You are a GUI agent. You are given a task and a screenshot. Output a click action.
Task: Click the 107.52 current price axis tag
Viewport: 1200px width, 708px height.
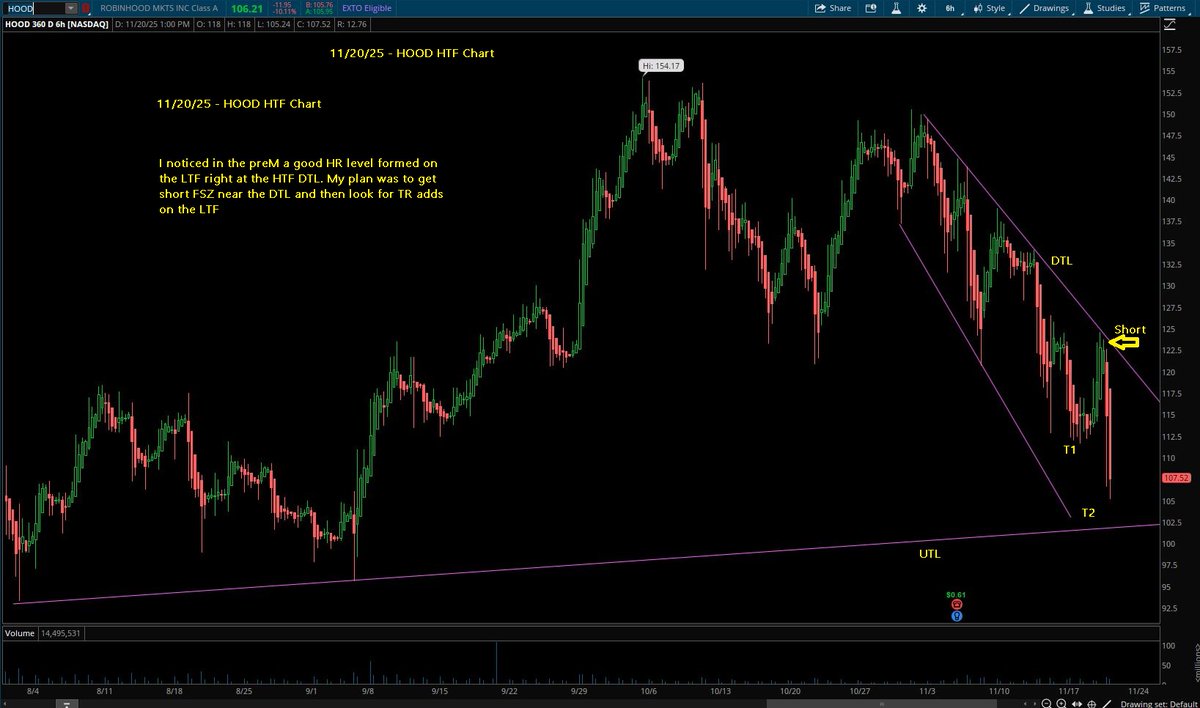coord(1178,479)
